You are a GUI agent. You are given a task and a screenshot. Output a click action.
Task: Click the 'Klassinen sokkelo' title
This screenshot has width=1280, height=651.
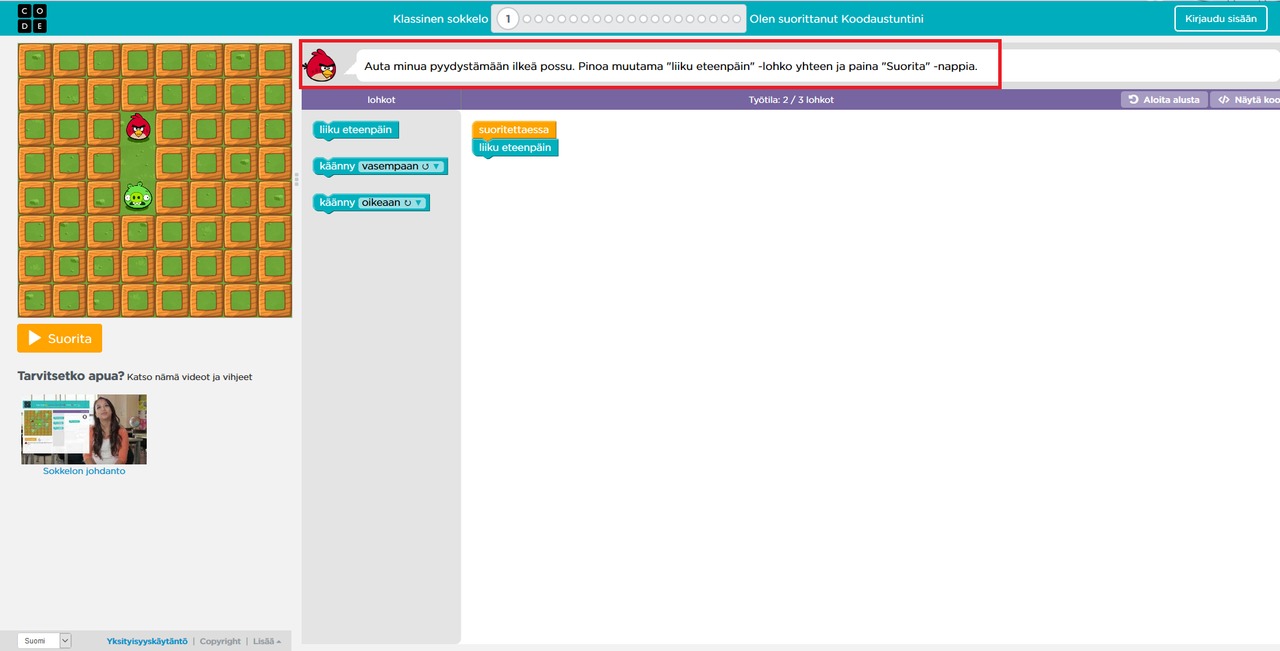pyautogui.click(x=441, y=18)
